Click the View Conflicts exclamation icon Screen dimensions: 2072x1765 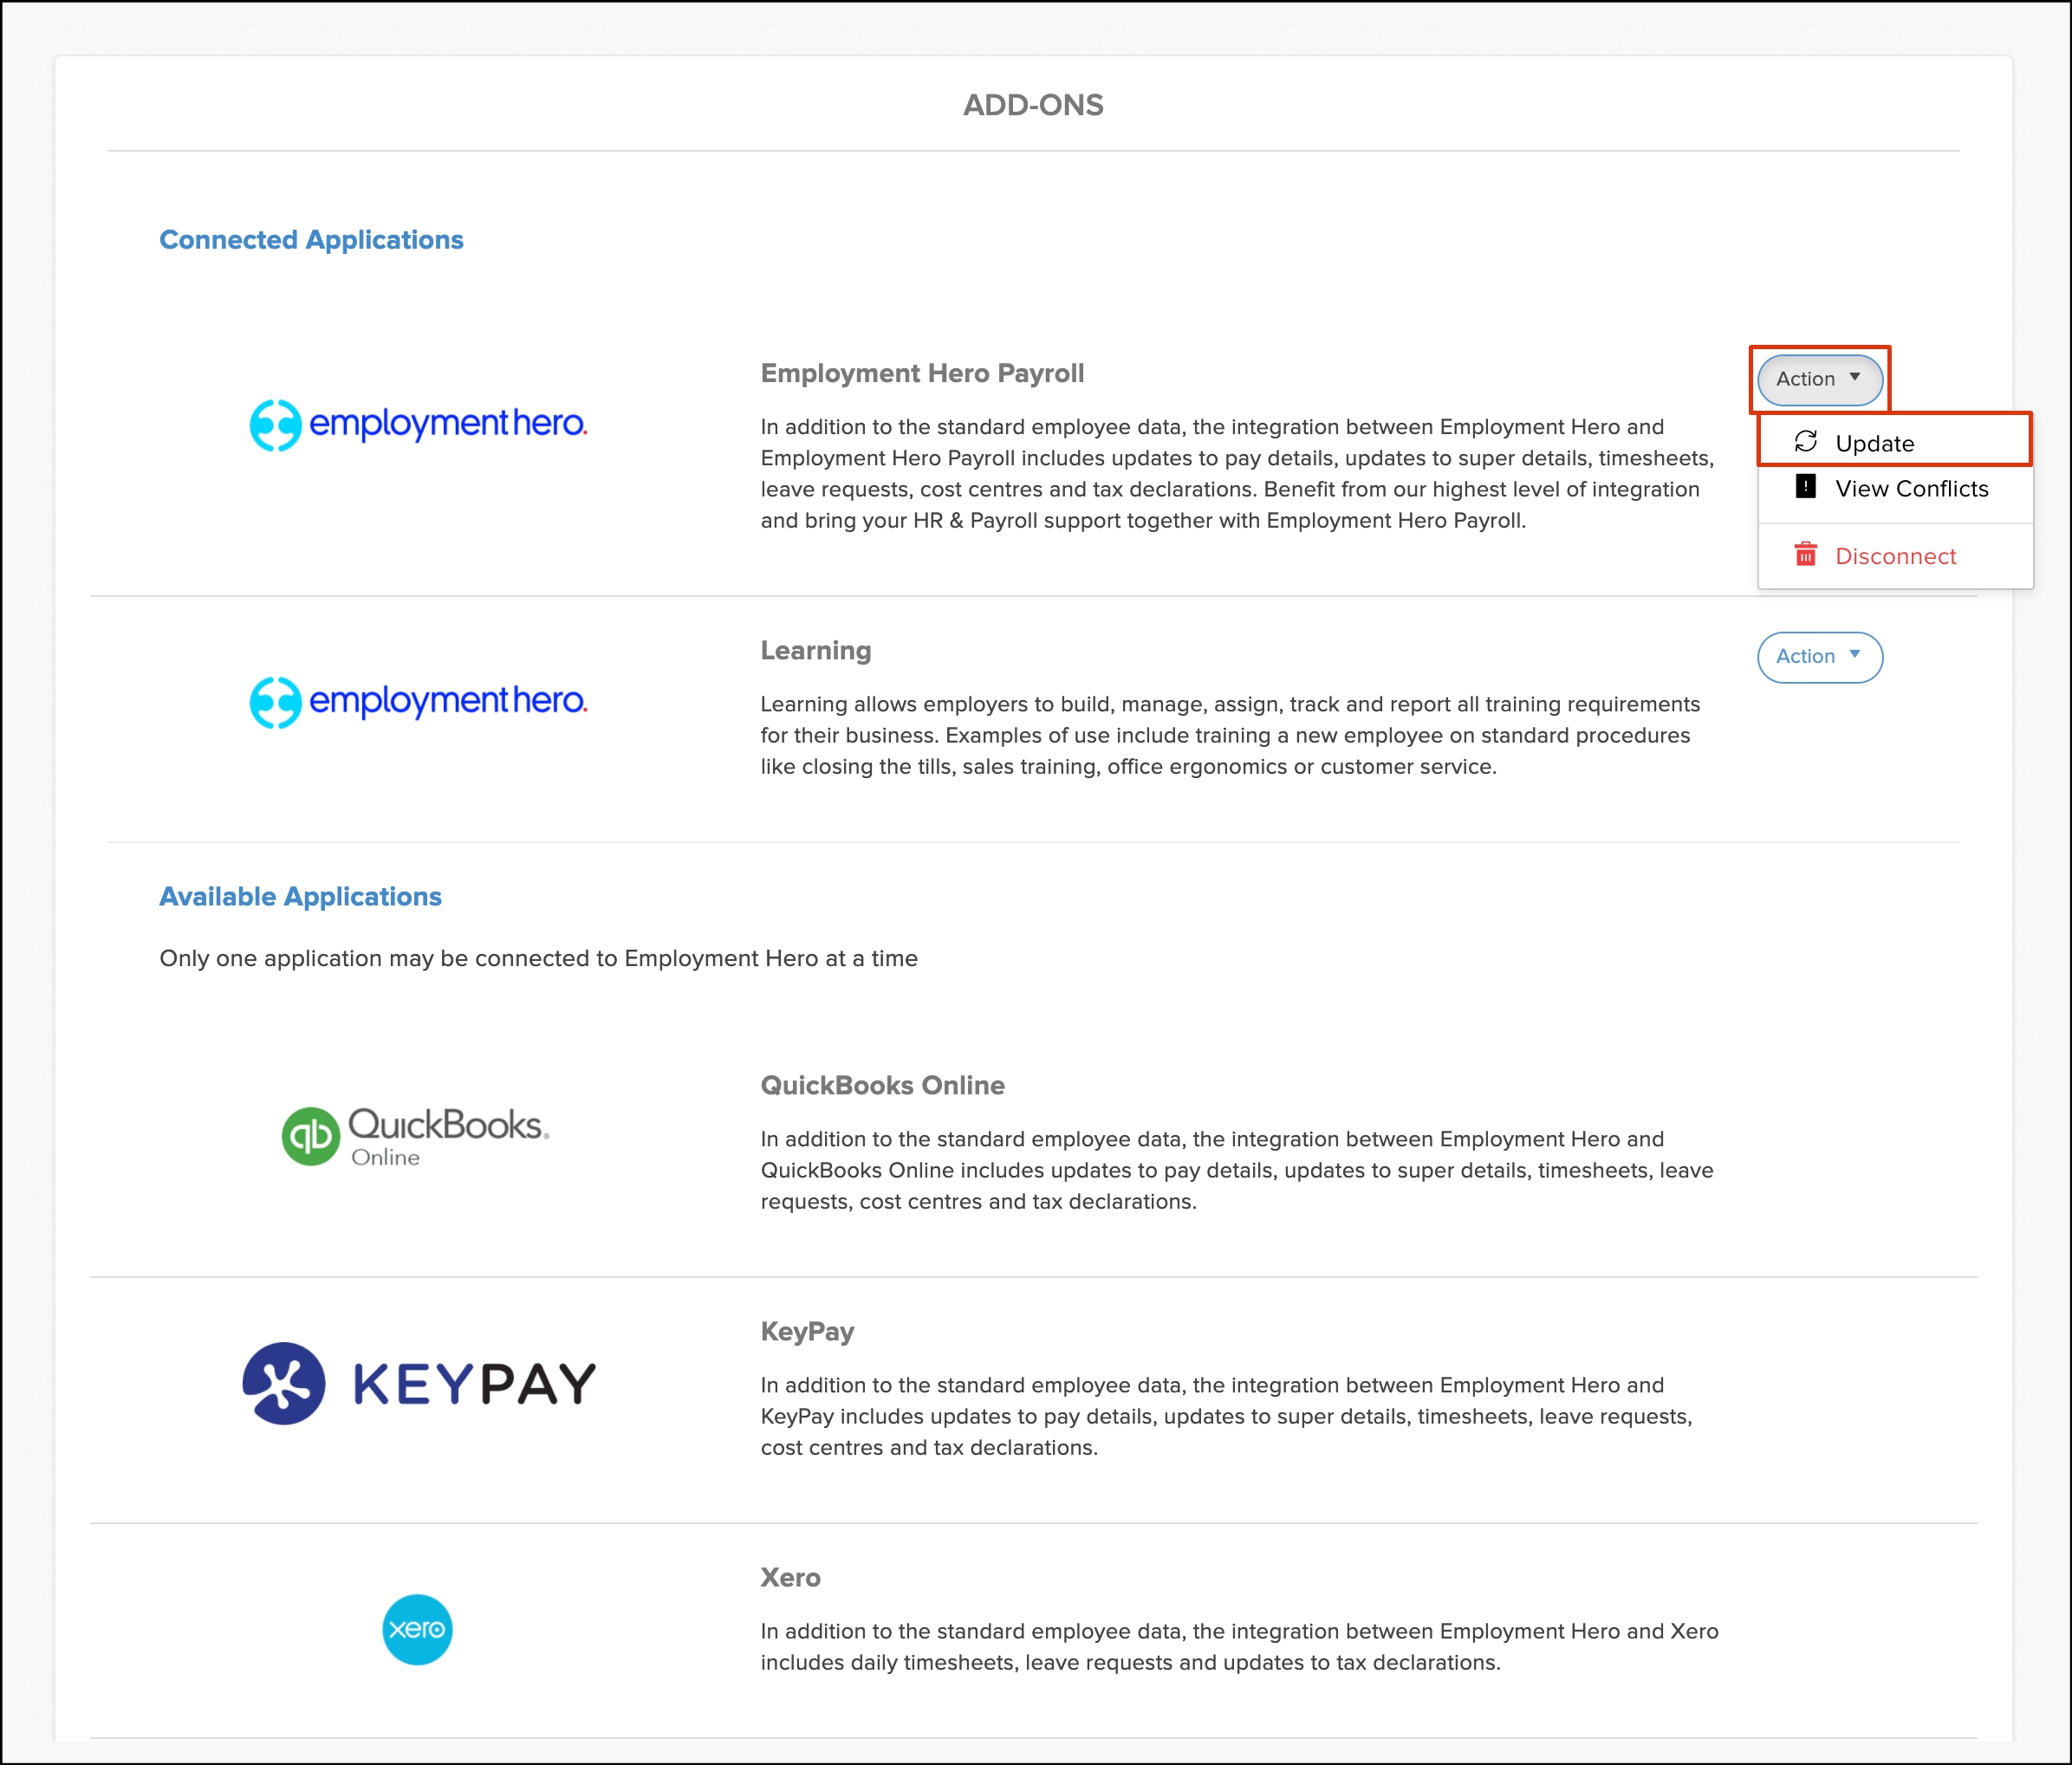point(1805,487)
